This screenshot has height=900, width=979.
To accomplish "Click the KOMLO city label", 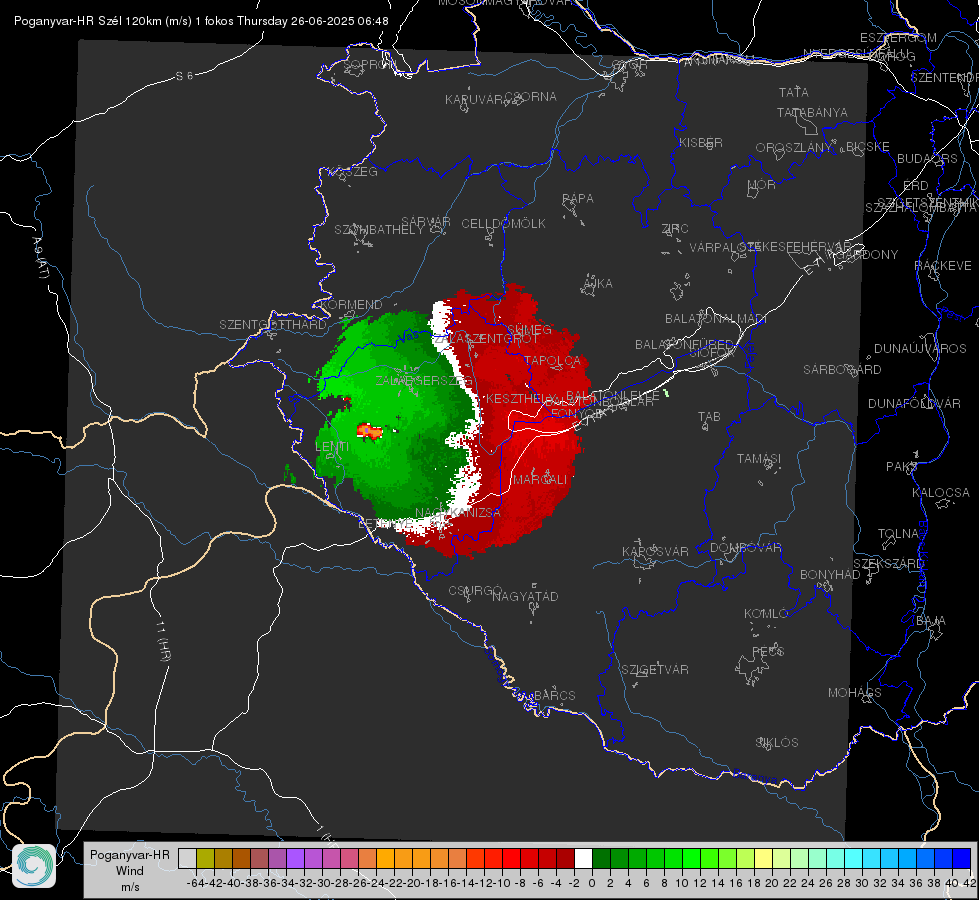I will point(766,614).
